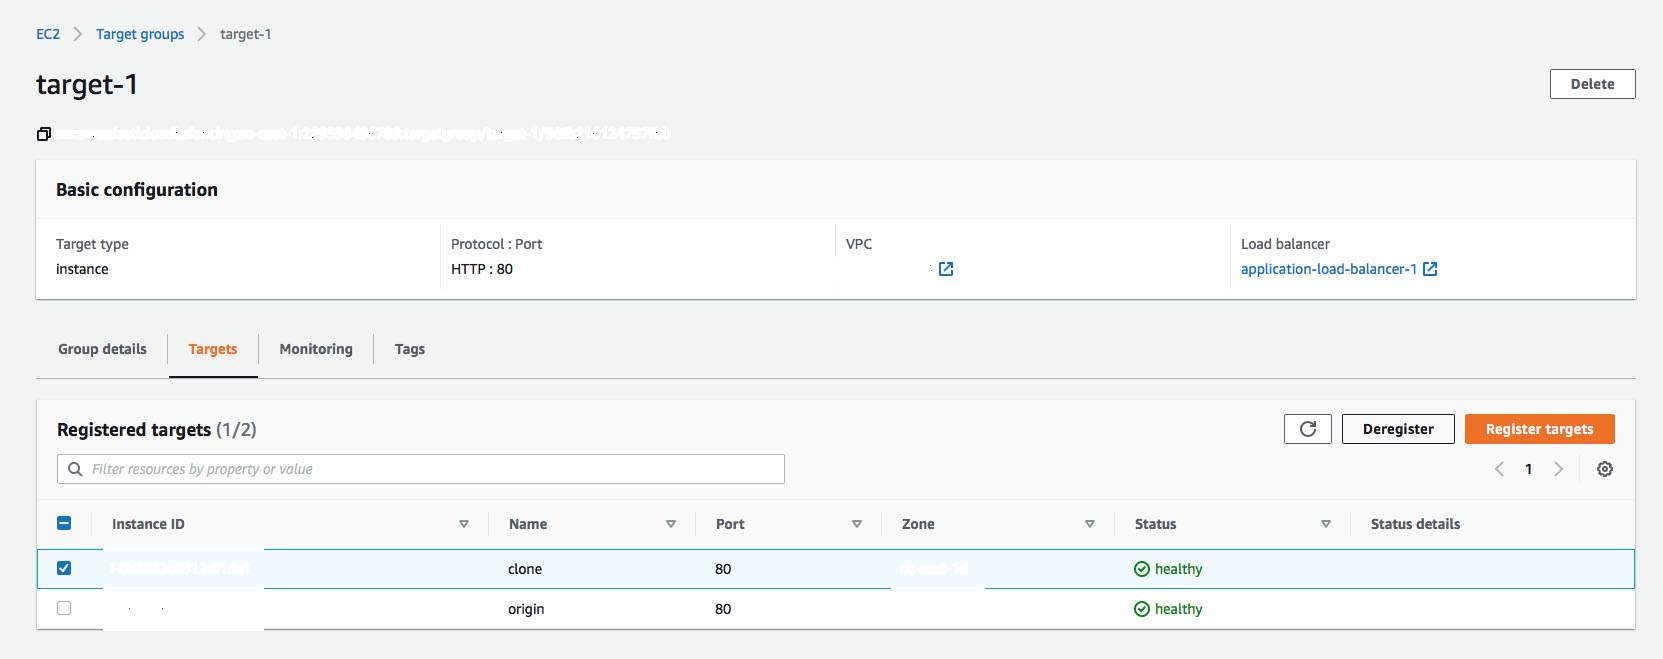The height and width of the screenshot is (659, 1663).
Task: Switch to the Monitoring tab
Action: (x=316, y=349)
